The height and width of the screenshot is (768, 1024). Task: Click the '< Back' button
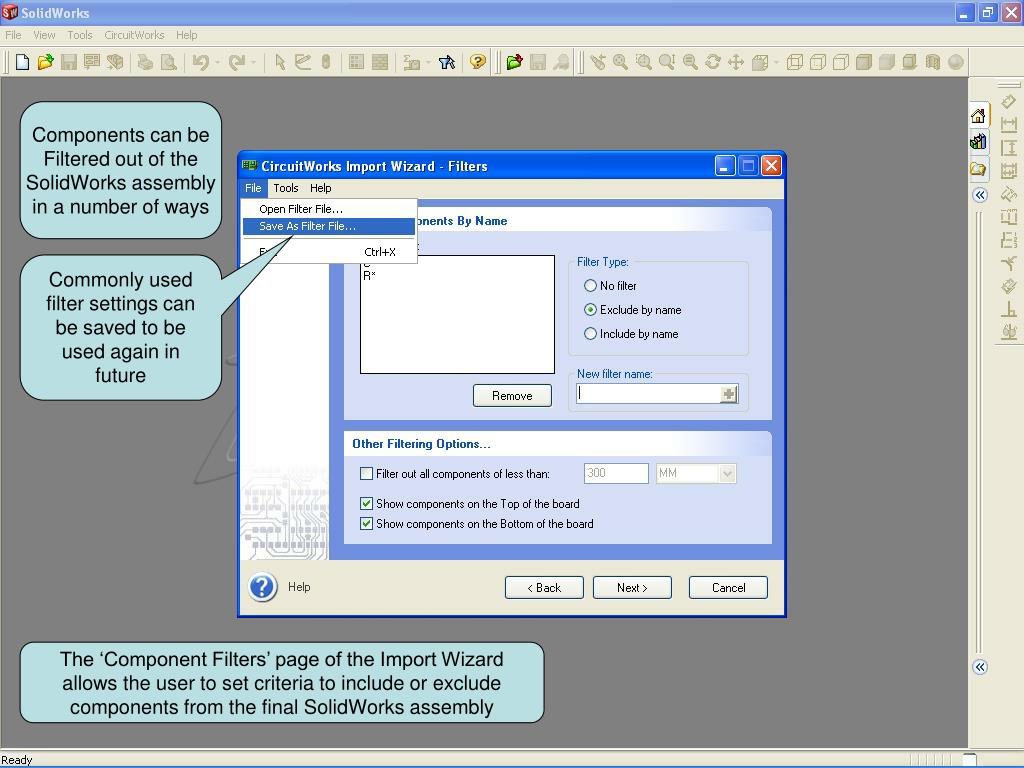pyautogui.click(x=544, y=588)
